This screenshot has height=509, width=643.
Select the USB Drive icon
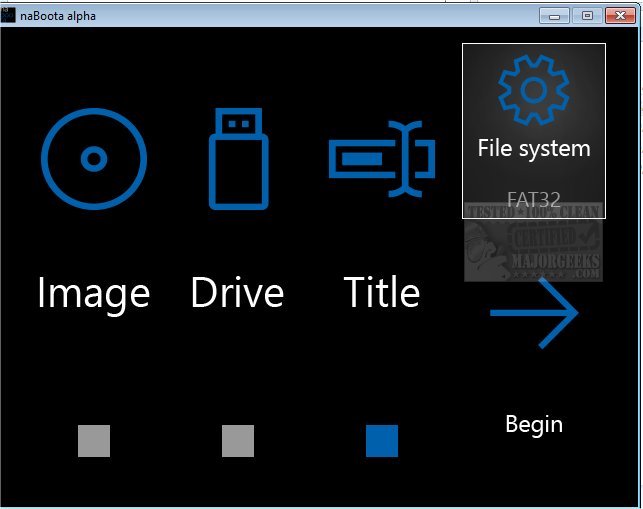239,159
